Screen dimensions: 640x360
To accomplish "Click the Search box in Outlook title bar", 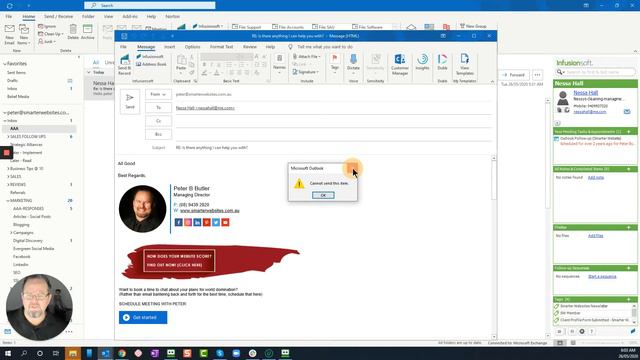I will 149,5.
